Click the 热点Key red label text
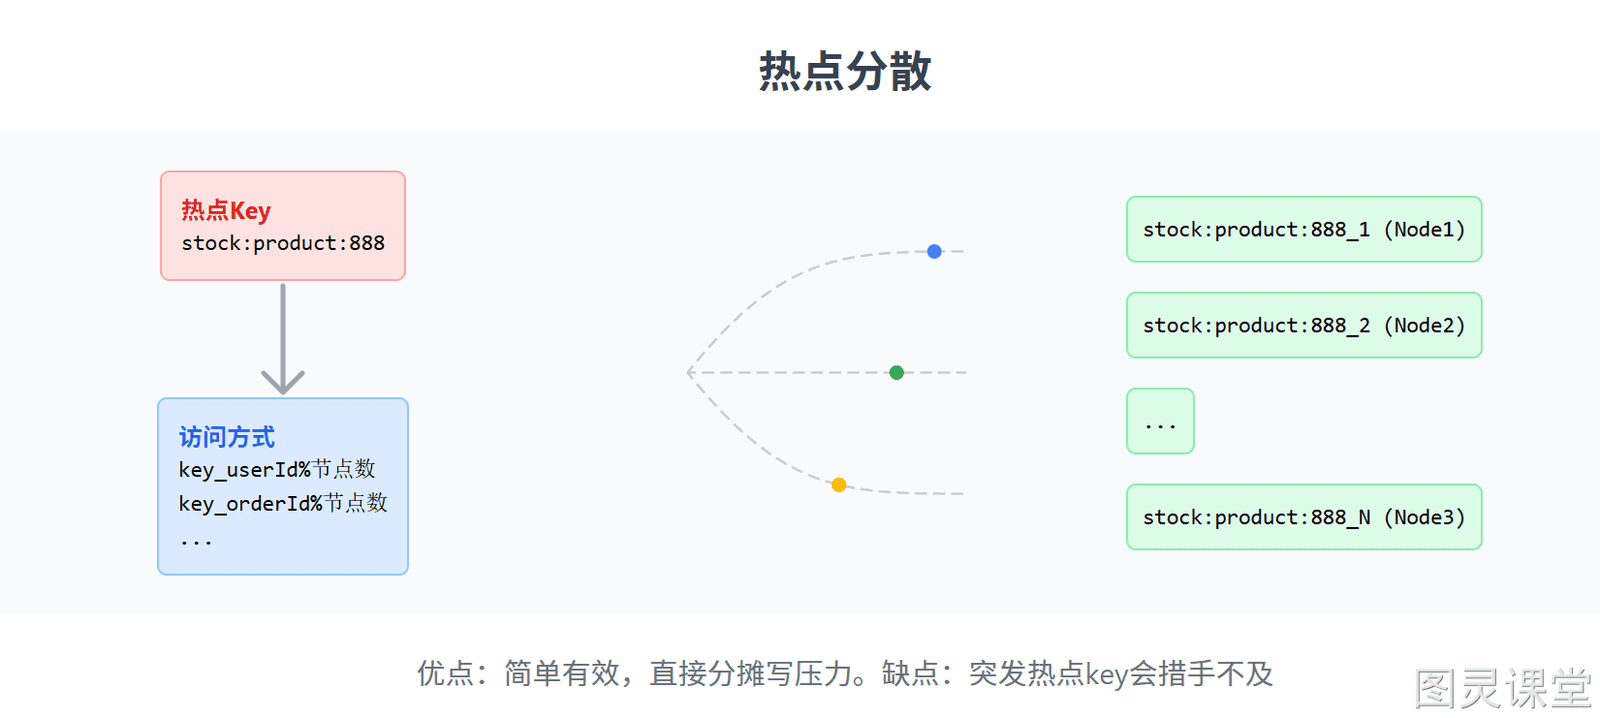The width and height of the screenshot is (1600, 718). 226,210
